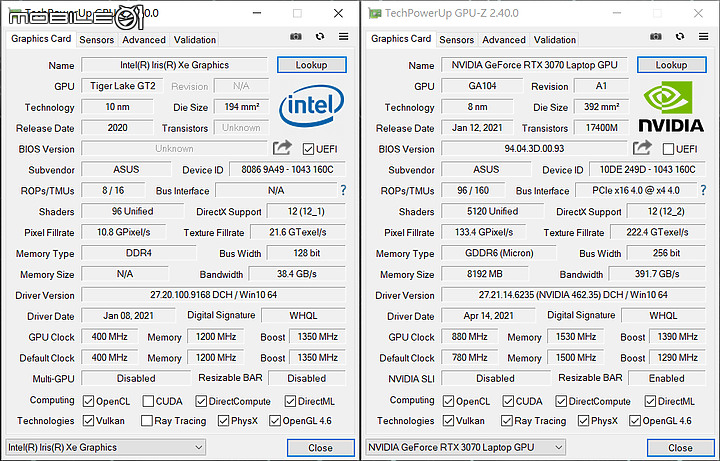Open hamburger menu in Intel GPU-Z window
720x461 pixels.
point(343,36)
